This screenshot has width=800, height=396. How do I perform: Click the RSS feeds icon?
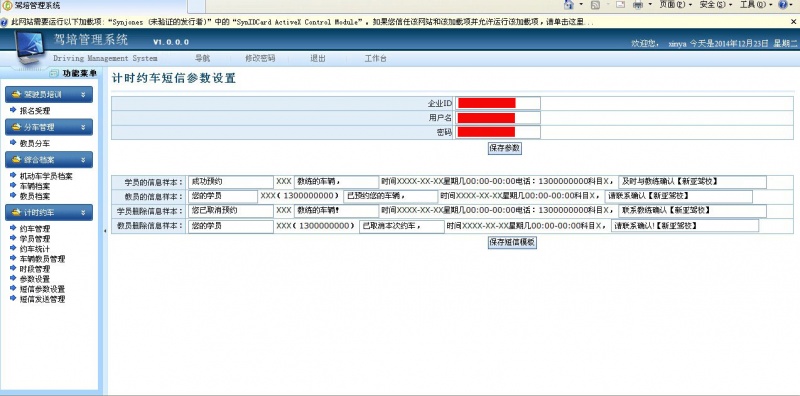pyautogui.click(x=595, y=5)
